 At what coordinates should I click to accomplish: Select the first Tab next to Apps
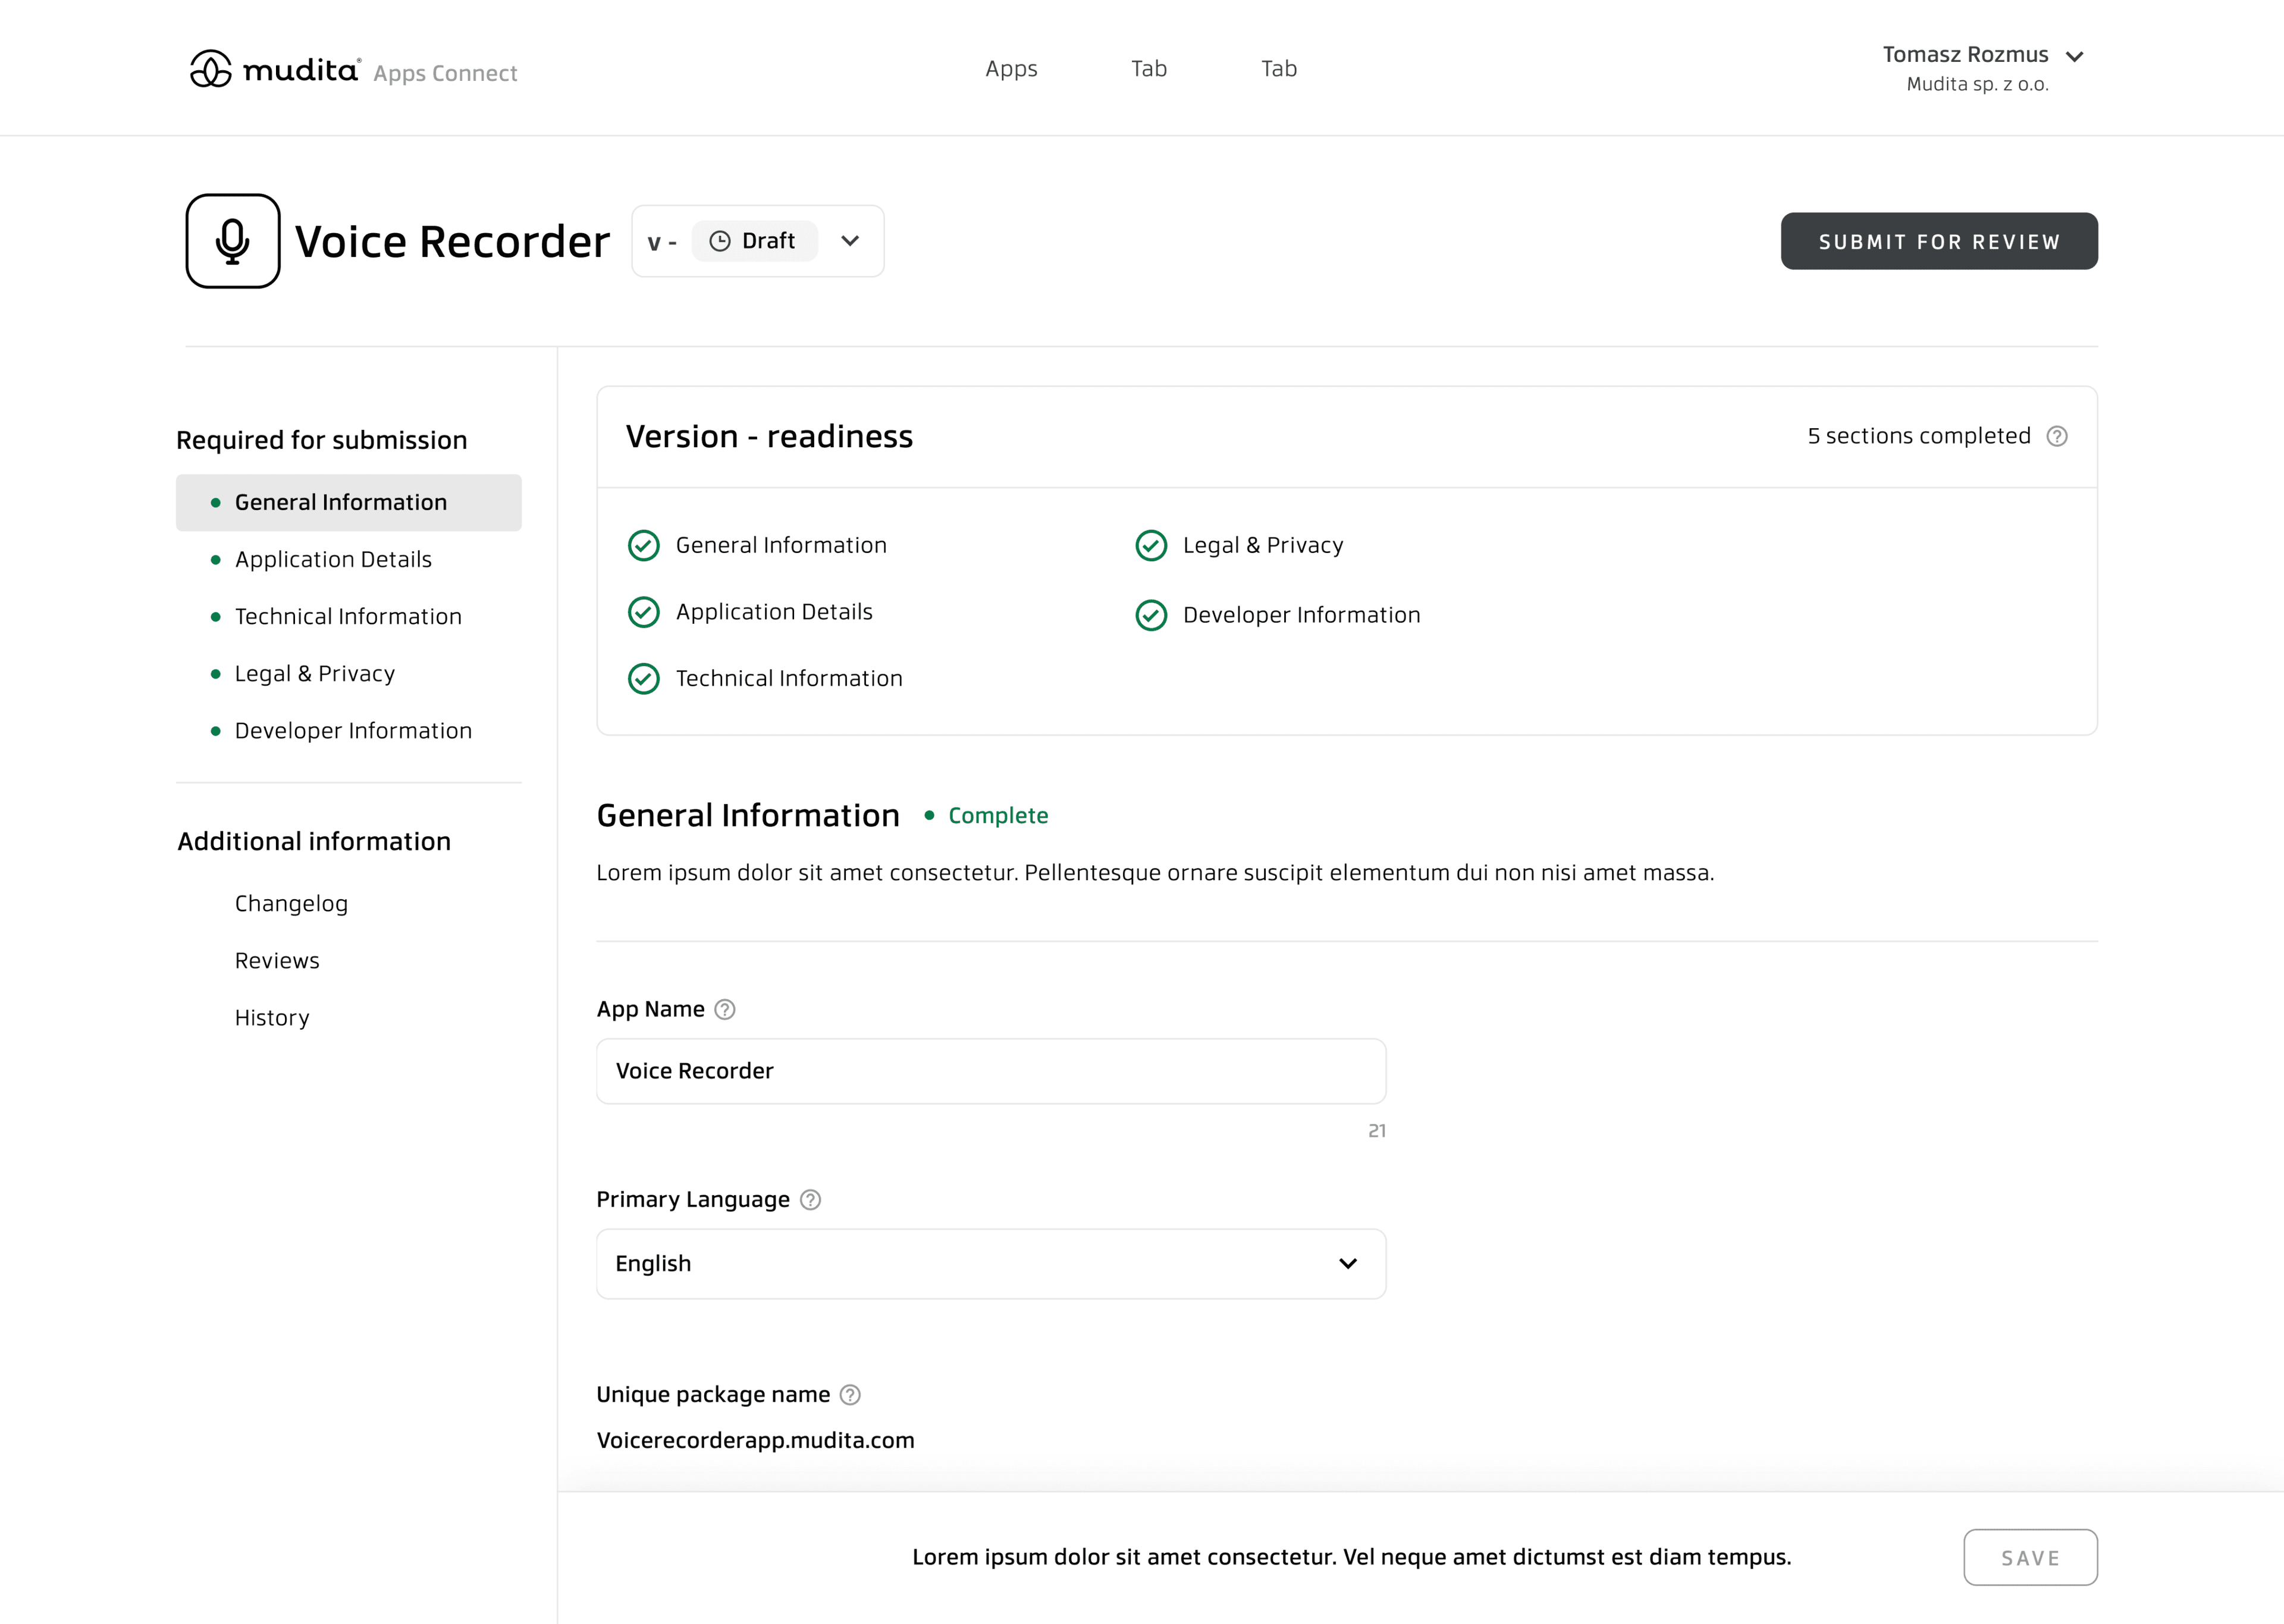pos(1149,69)
